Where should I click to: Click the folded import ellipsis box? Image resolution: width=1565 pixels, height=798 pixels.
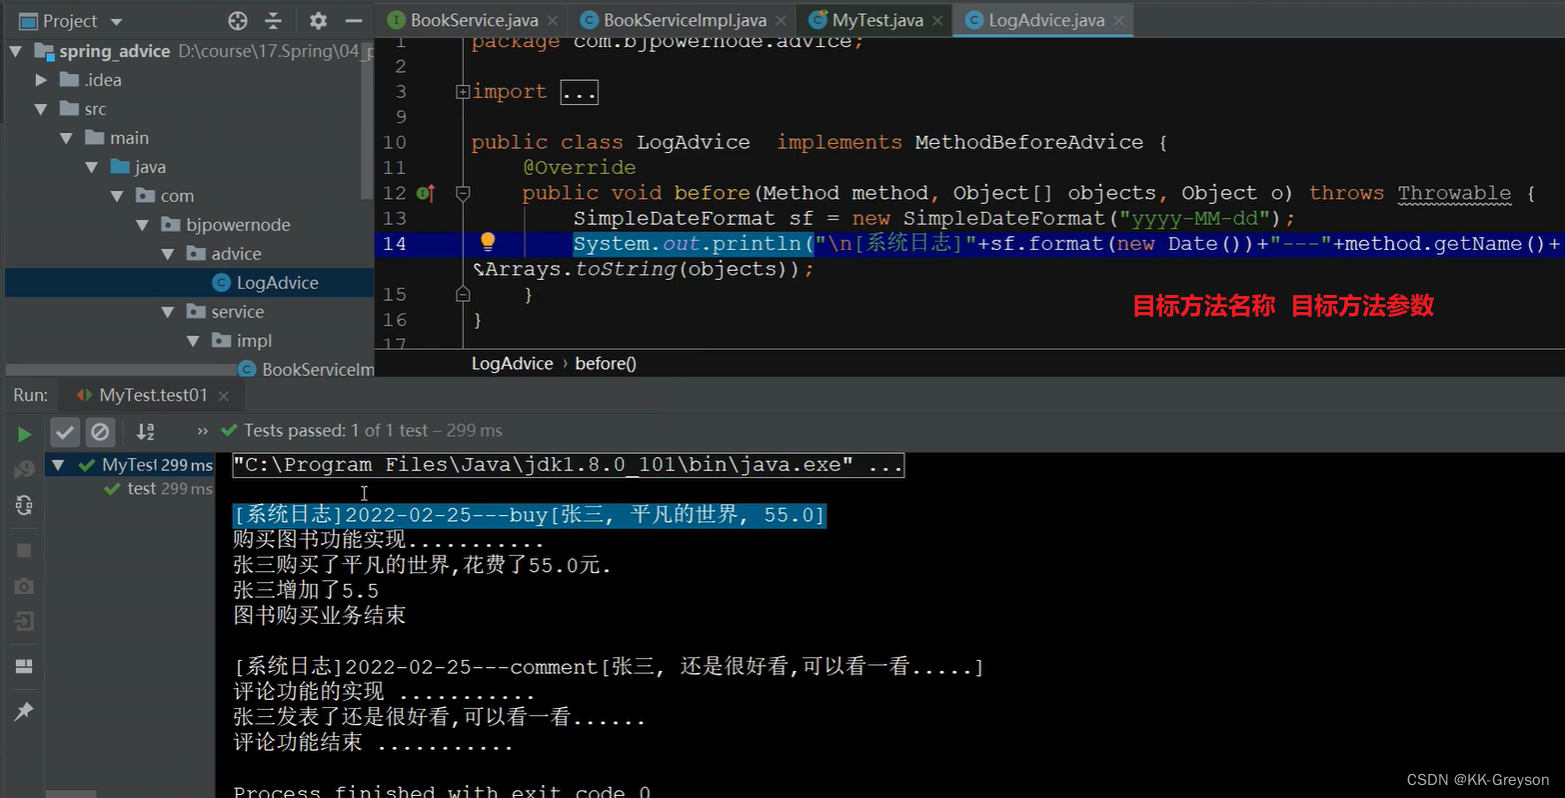[579, 92]
